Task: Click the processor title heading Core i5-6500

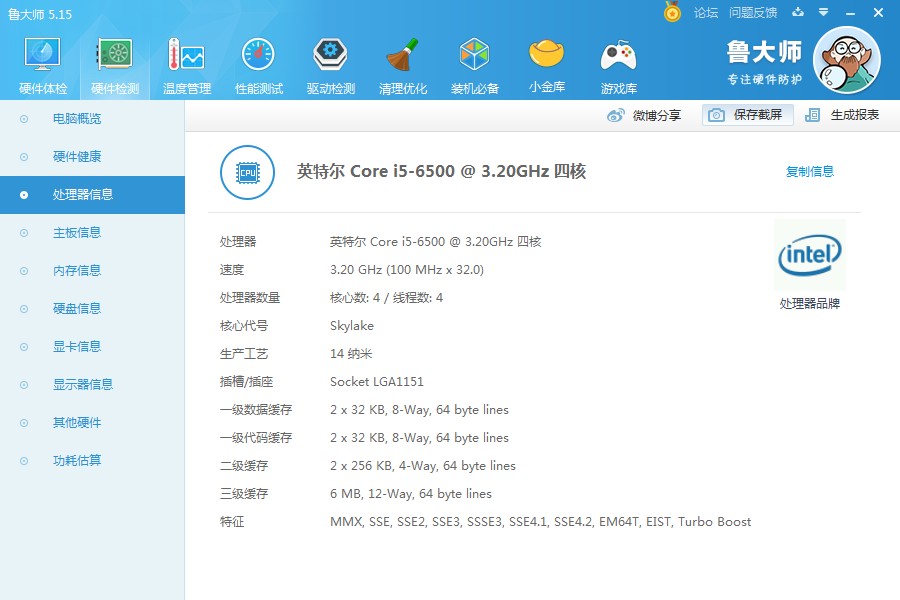Action: coord(441,171)
